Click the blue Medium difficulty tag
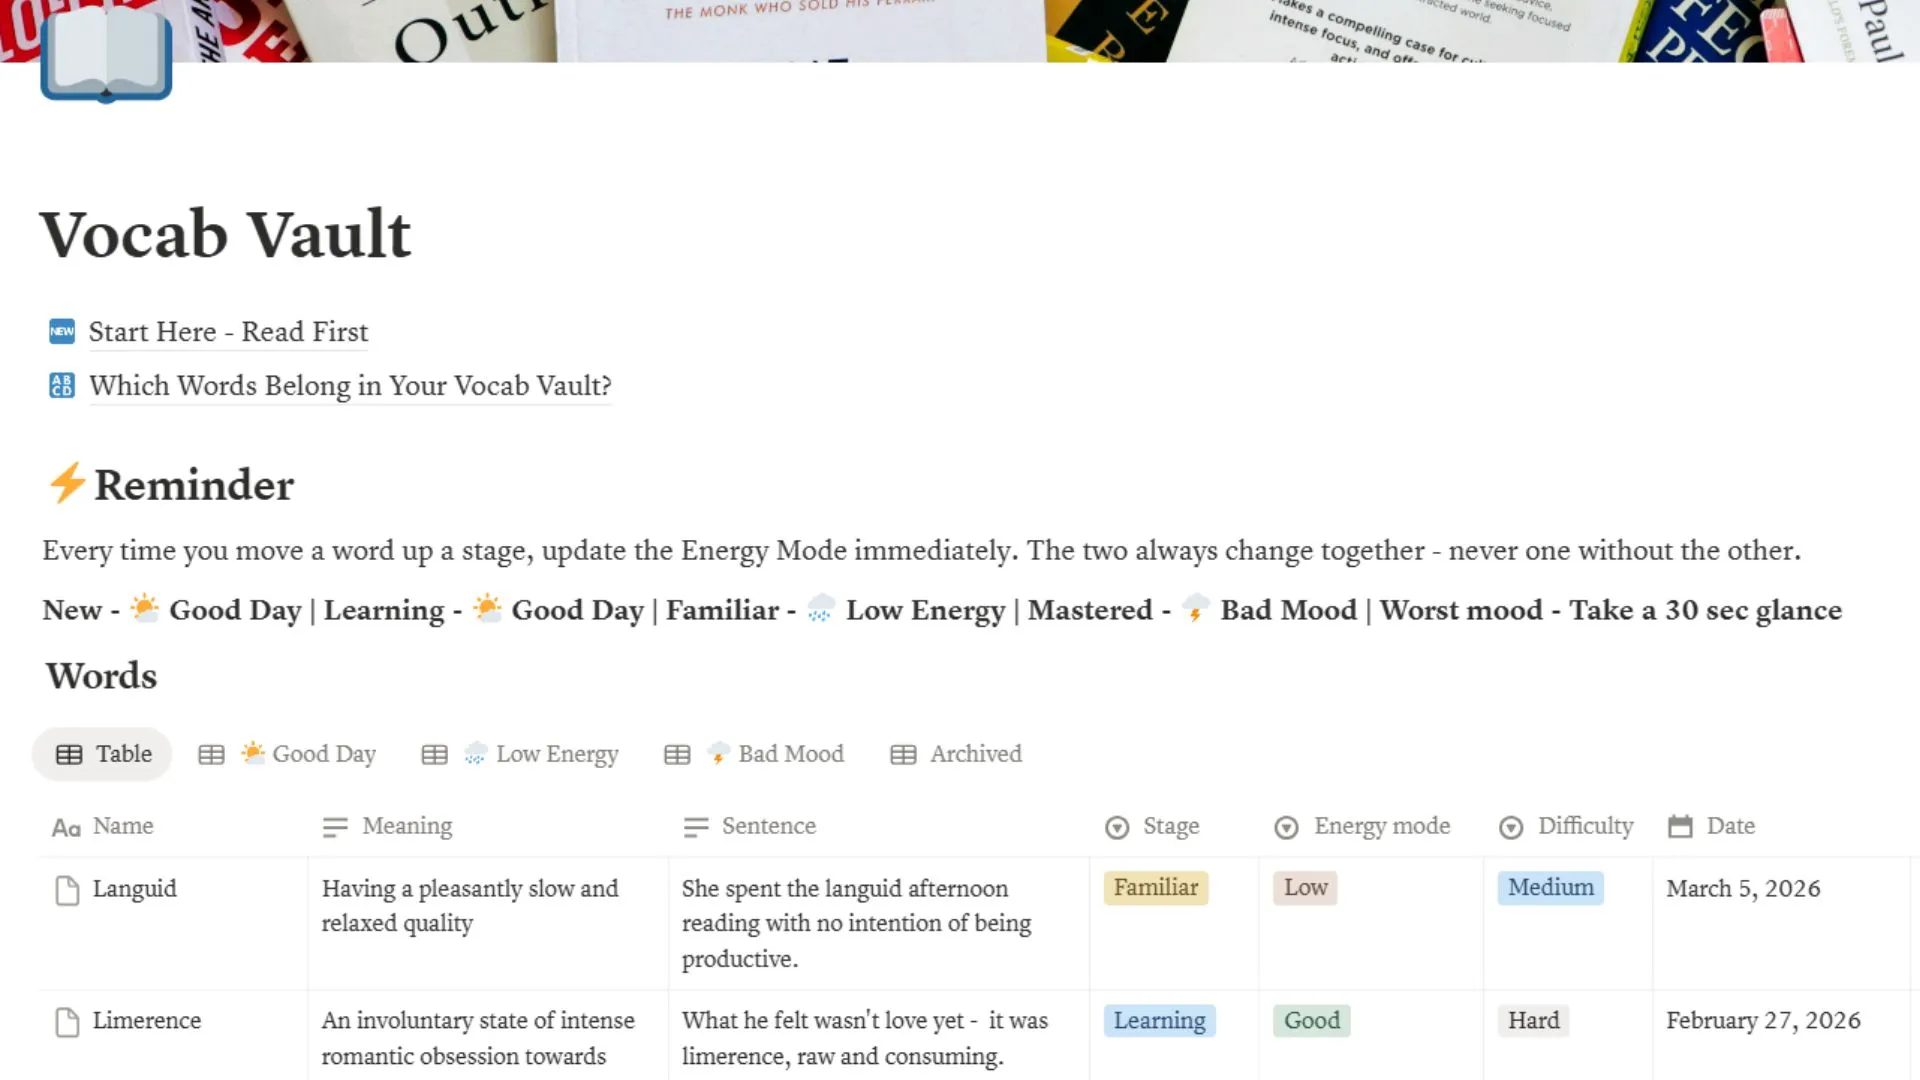 click(x=1550, y=888)
